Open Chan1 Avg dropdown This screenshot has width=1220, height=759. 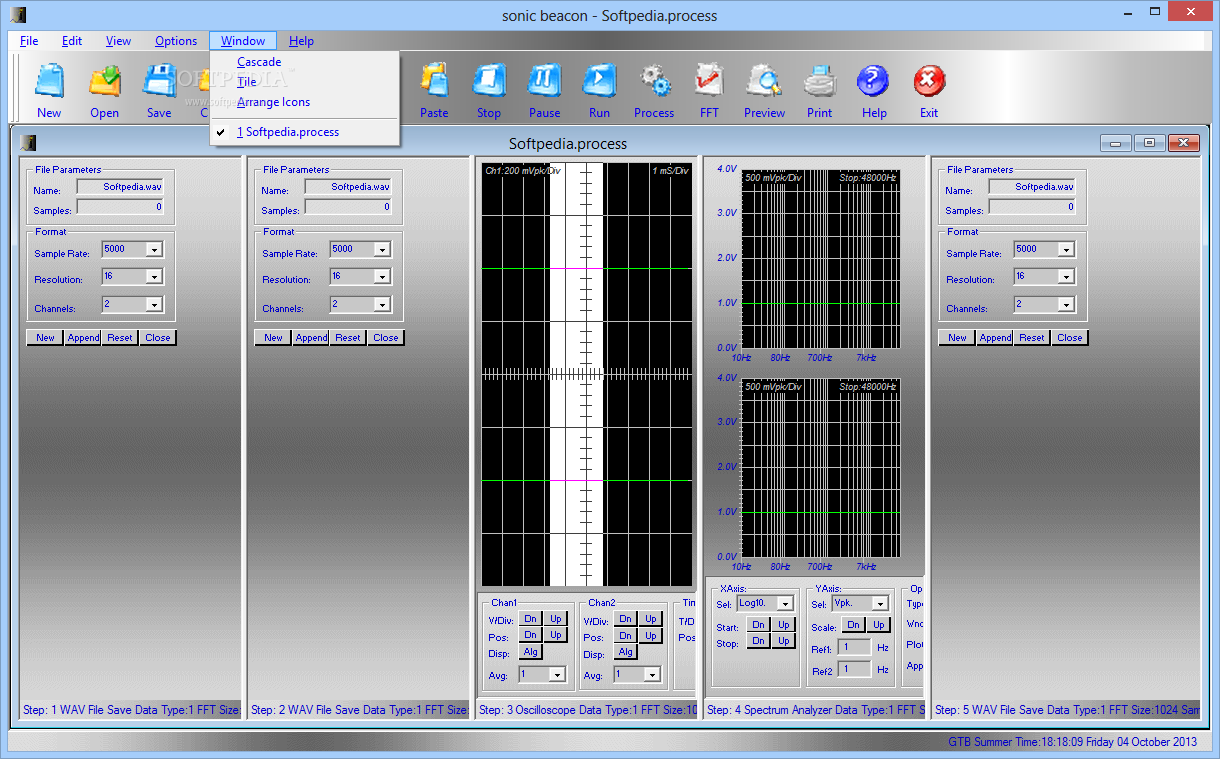(x=557, y=675)
